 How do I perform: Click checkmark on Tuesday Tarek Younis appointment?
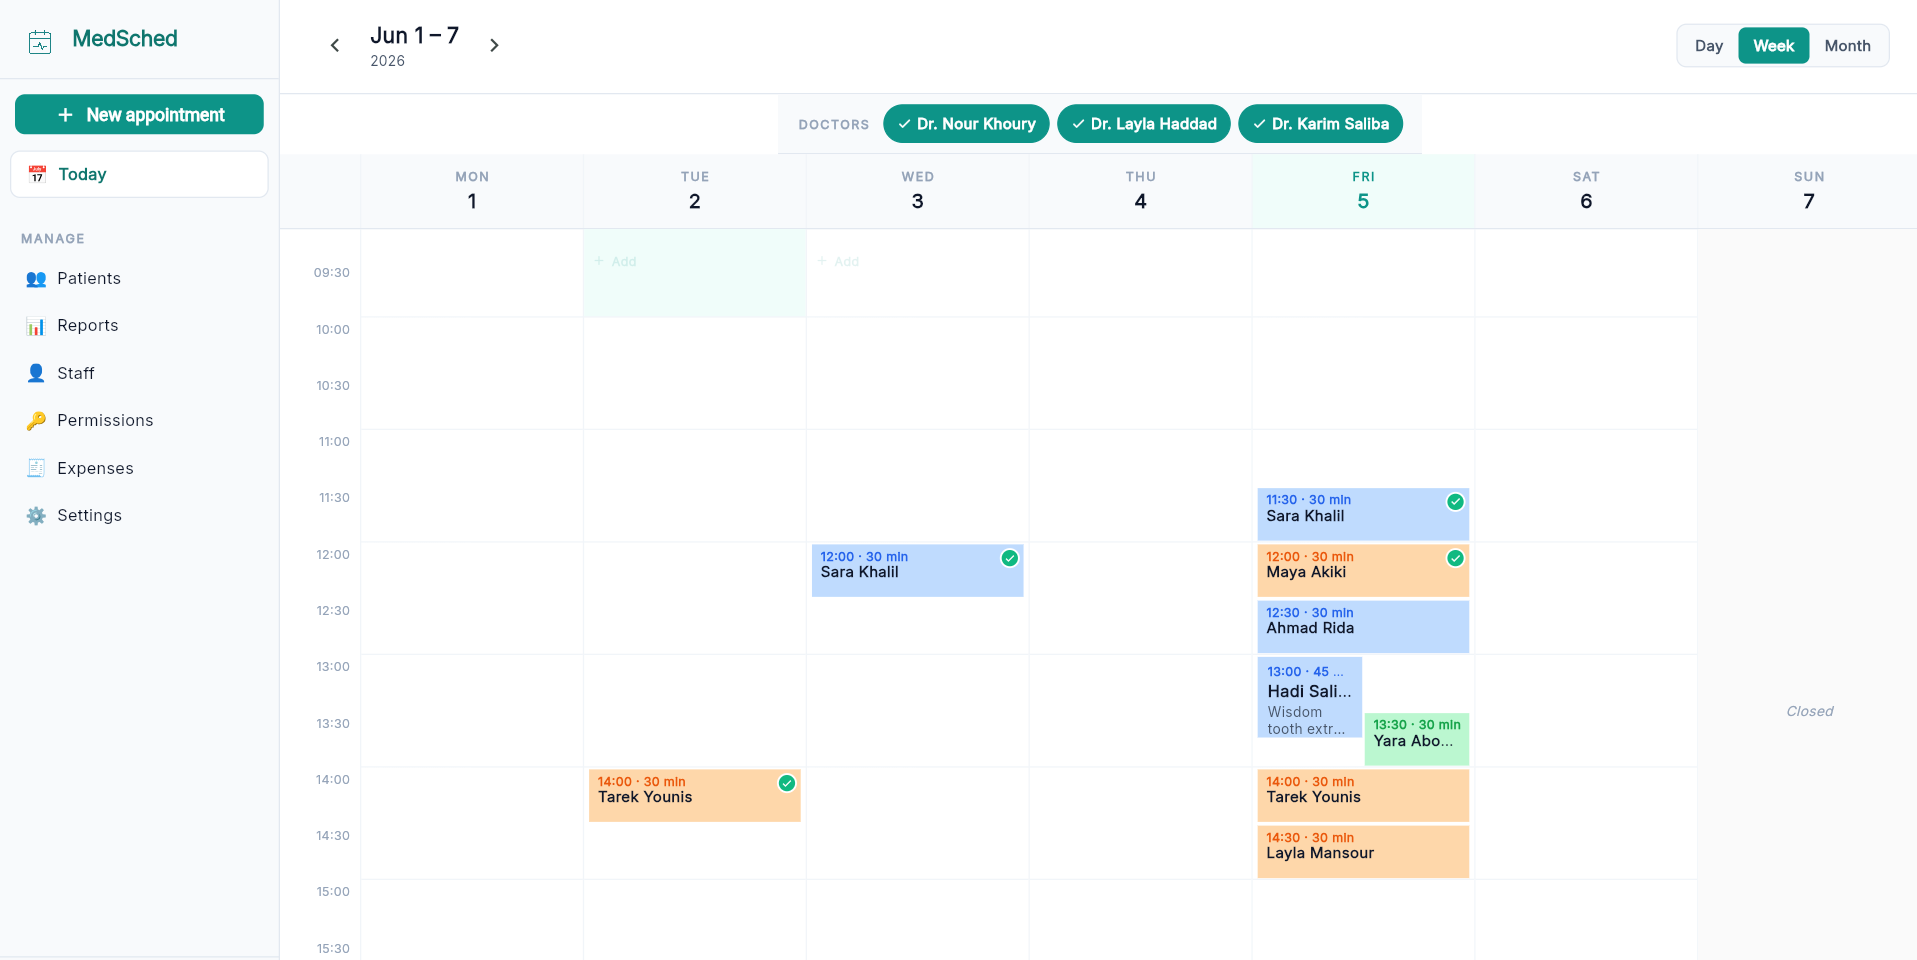tap(787, 783)
